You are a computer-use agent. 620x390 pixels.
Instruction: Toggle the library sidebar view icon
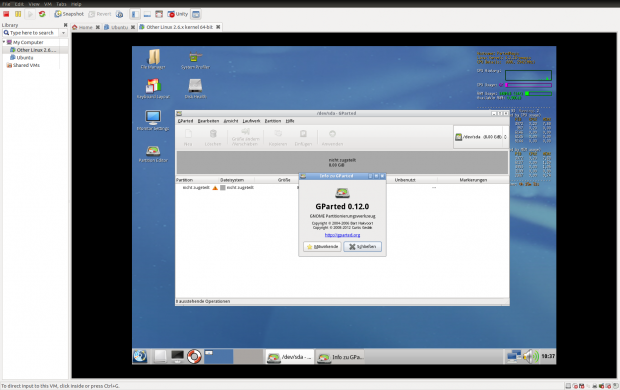click(135, 14)
